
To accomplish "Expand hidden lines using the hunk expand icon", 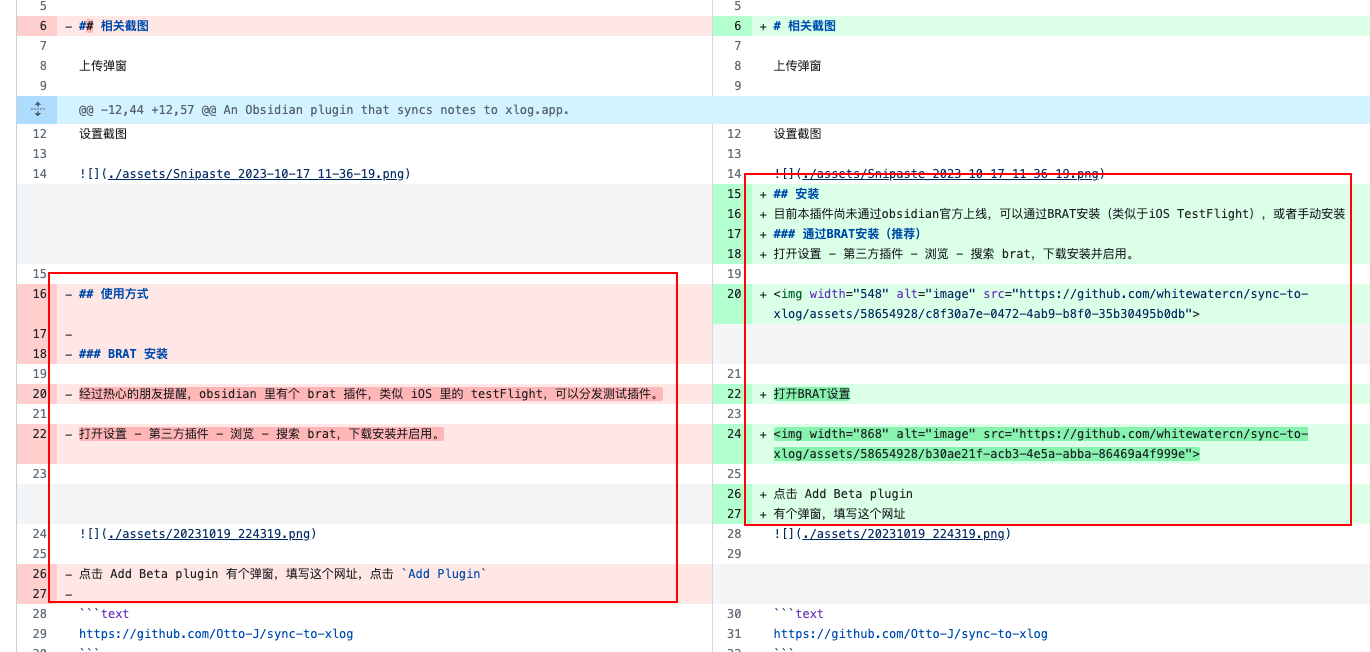I will [38, 109].
